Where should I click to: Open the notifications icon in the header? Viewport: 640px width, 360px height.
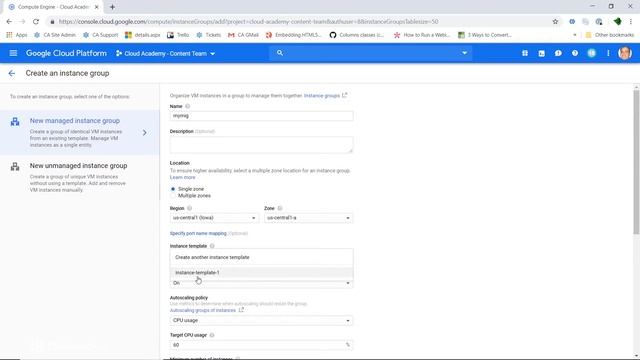[x=591, y=53]
